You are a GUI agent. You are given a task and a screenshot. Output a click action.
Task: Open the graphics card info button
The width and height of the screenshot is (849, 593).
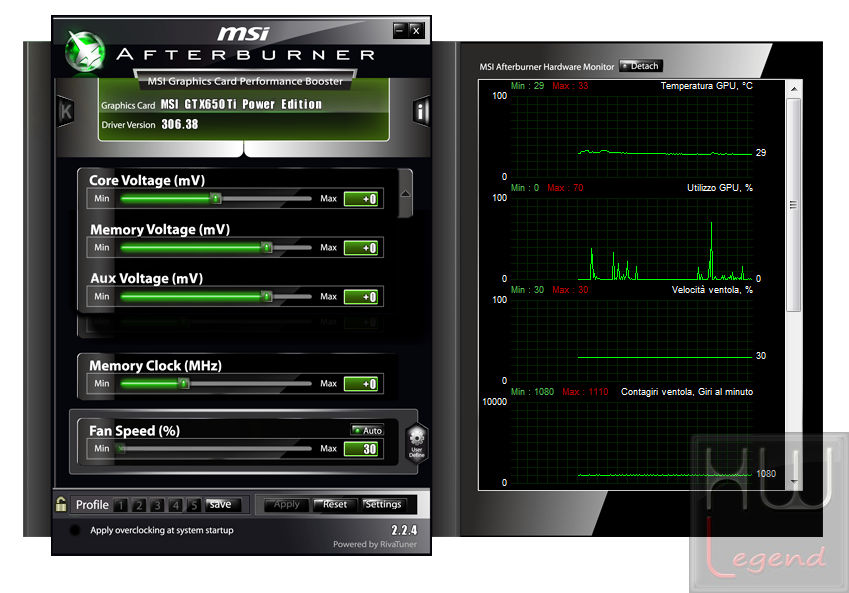pos(421,112)
